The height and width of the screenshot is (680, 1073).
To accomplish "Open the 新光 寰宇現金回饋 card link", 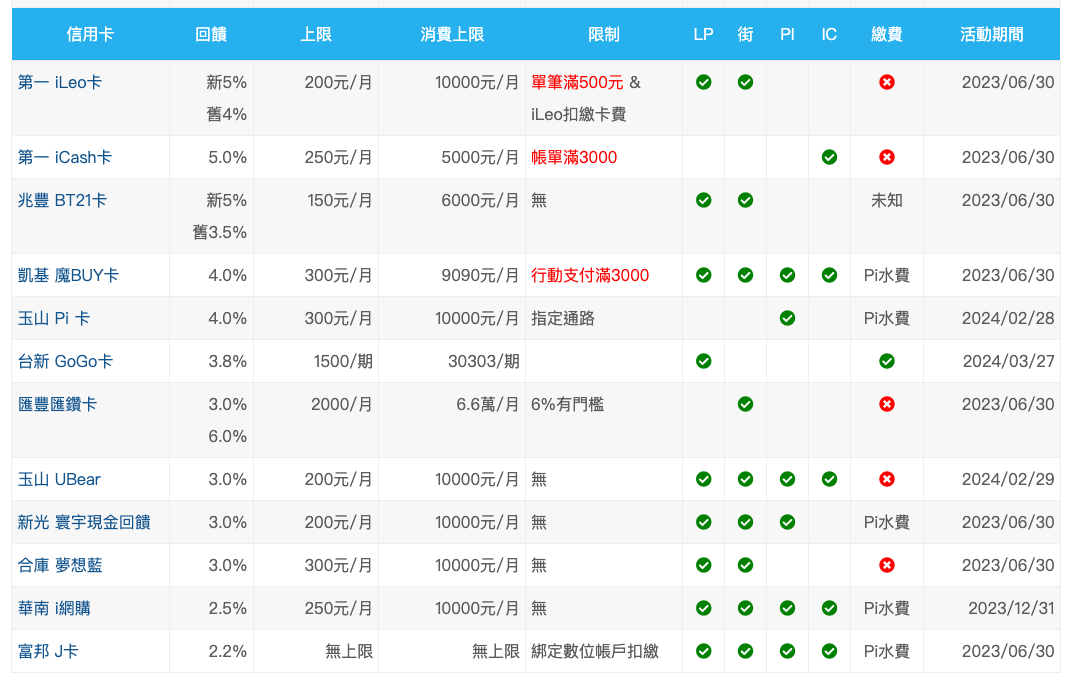I will coord(84,523).
